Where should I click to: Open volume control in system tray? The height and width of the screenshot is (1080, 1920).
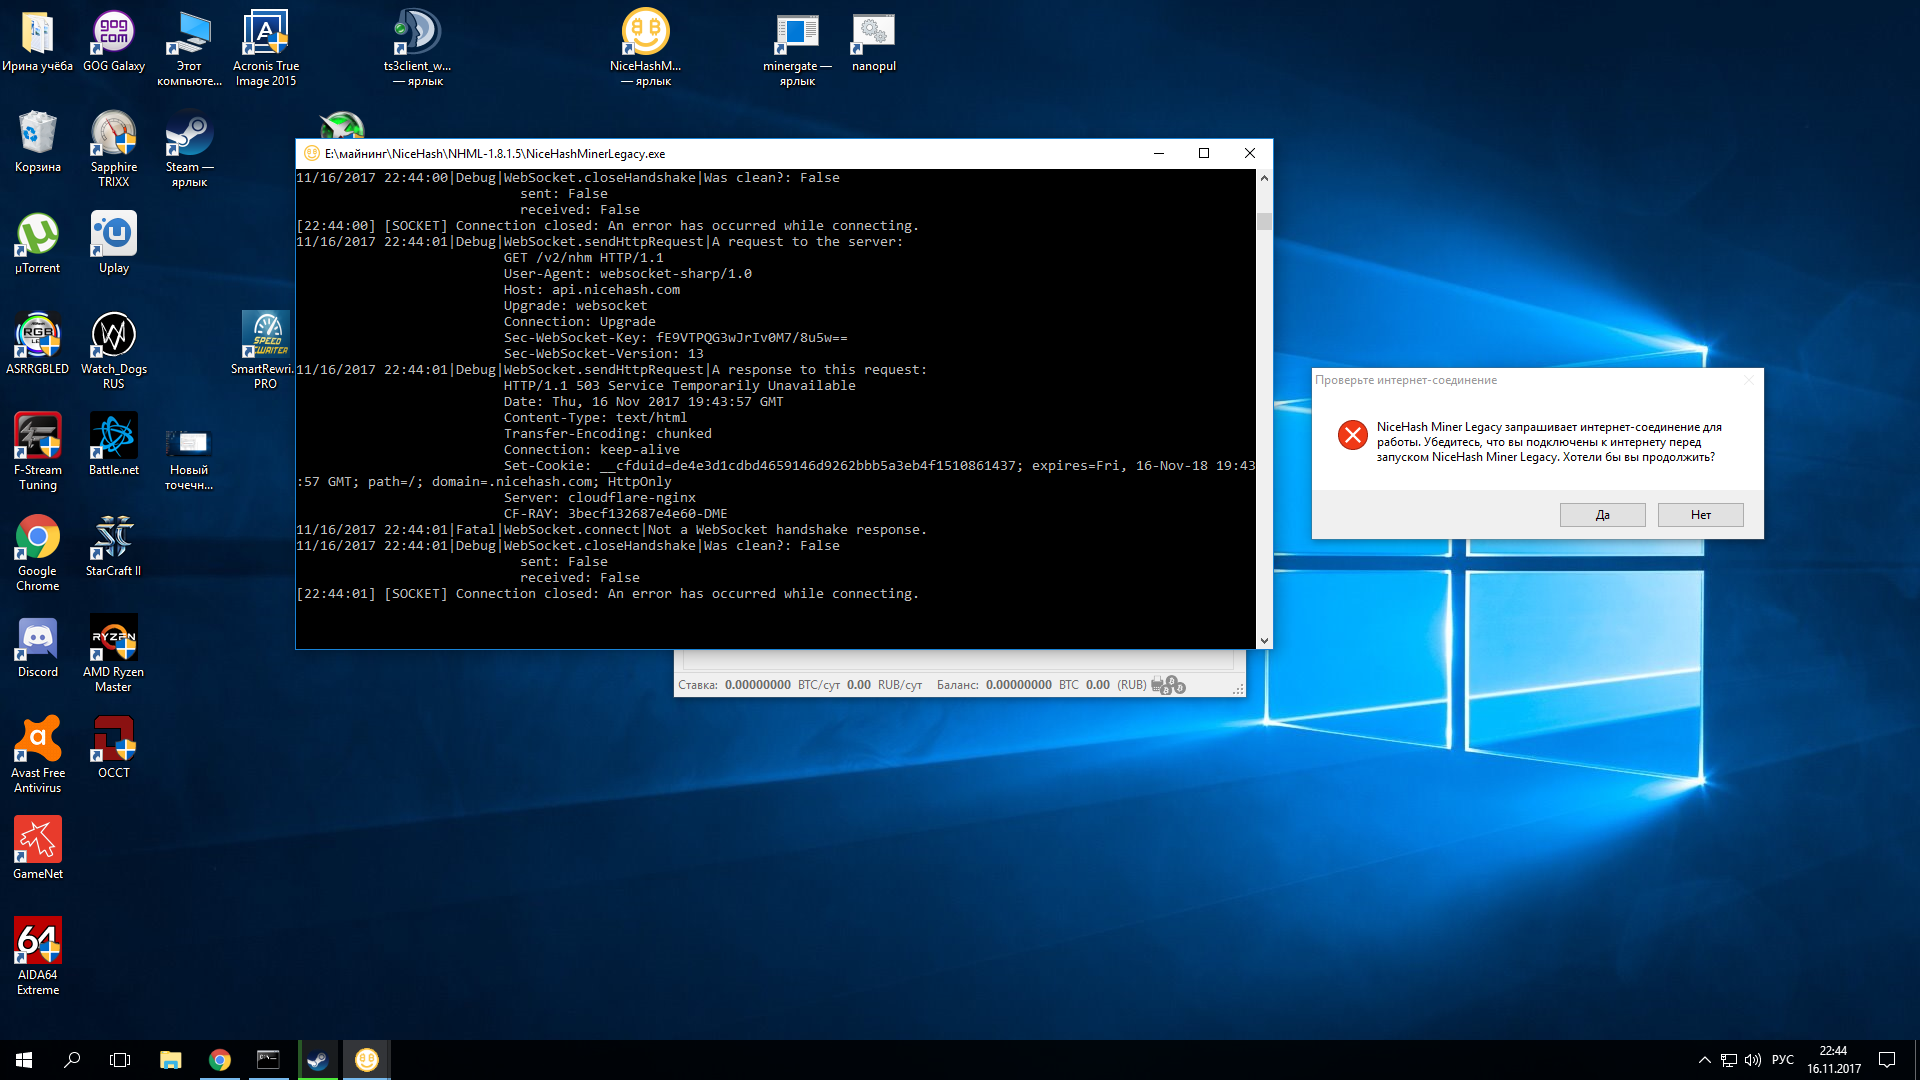1753,1060
